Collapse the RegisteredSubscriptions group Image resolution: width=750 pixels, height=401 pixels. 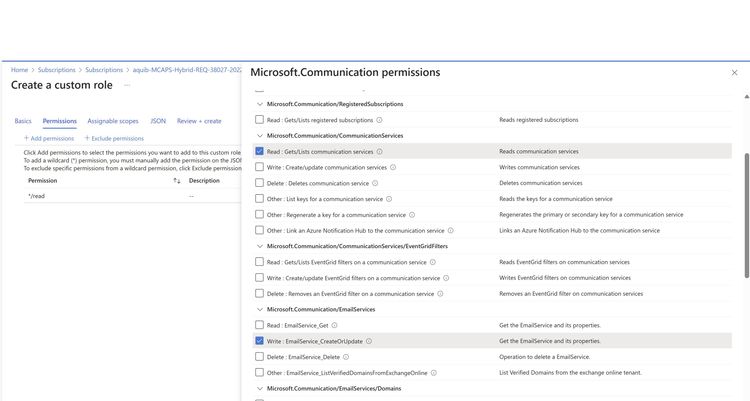pyautogui.click(x=260, y=104)
